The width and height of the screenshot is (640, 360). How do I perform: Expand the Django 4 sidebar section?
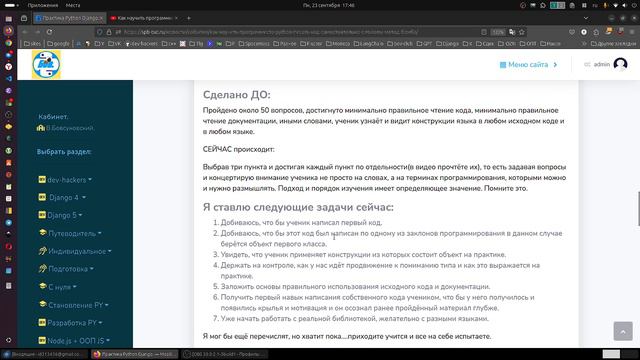(x=62, y=198)
